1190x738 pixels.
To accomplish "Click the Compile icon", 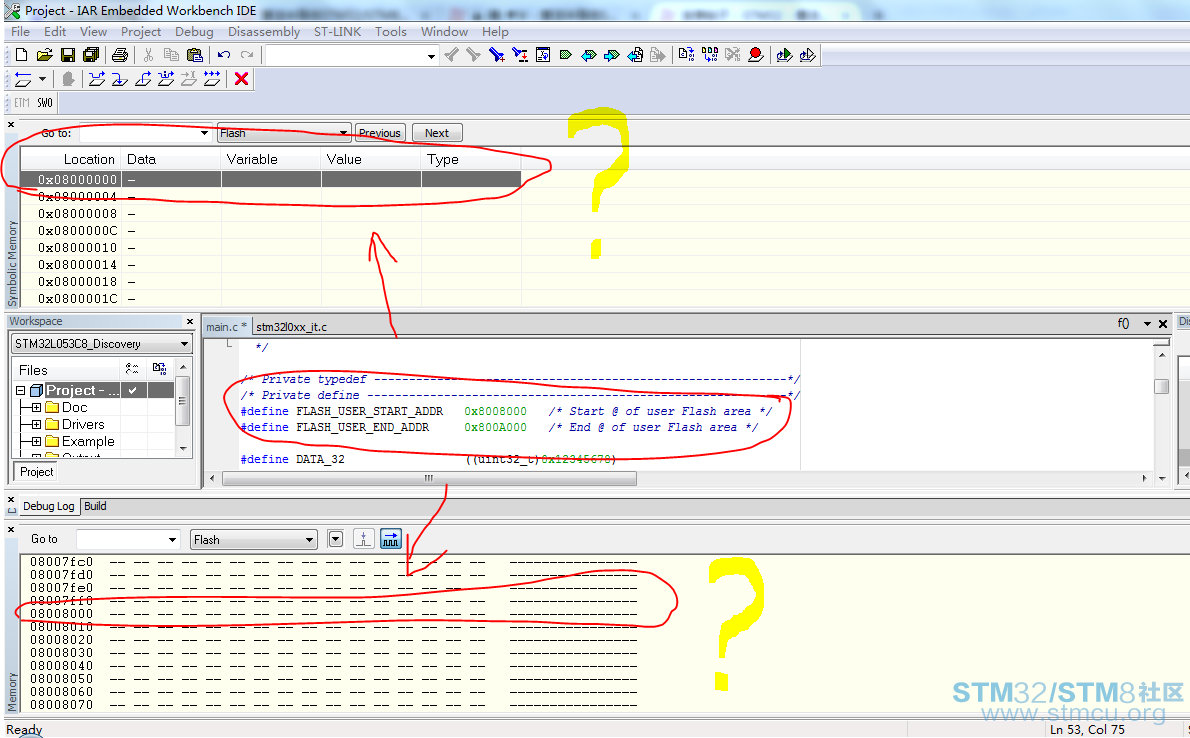I will click(686, 55).
